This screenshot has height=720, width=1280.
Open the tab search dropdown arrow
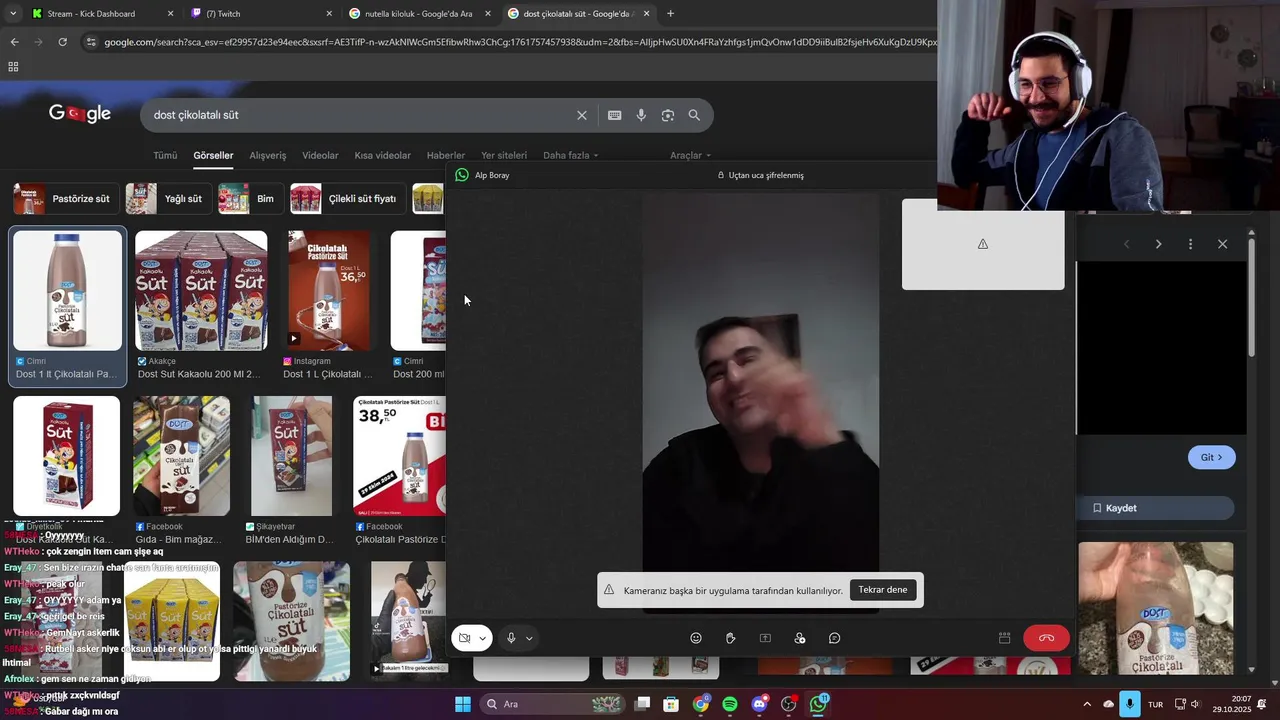click(x=12, y=14)
